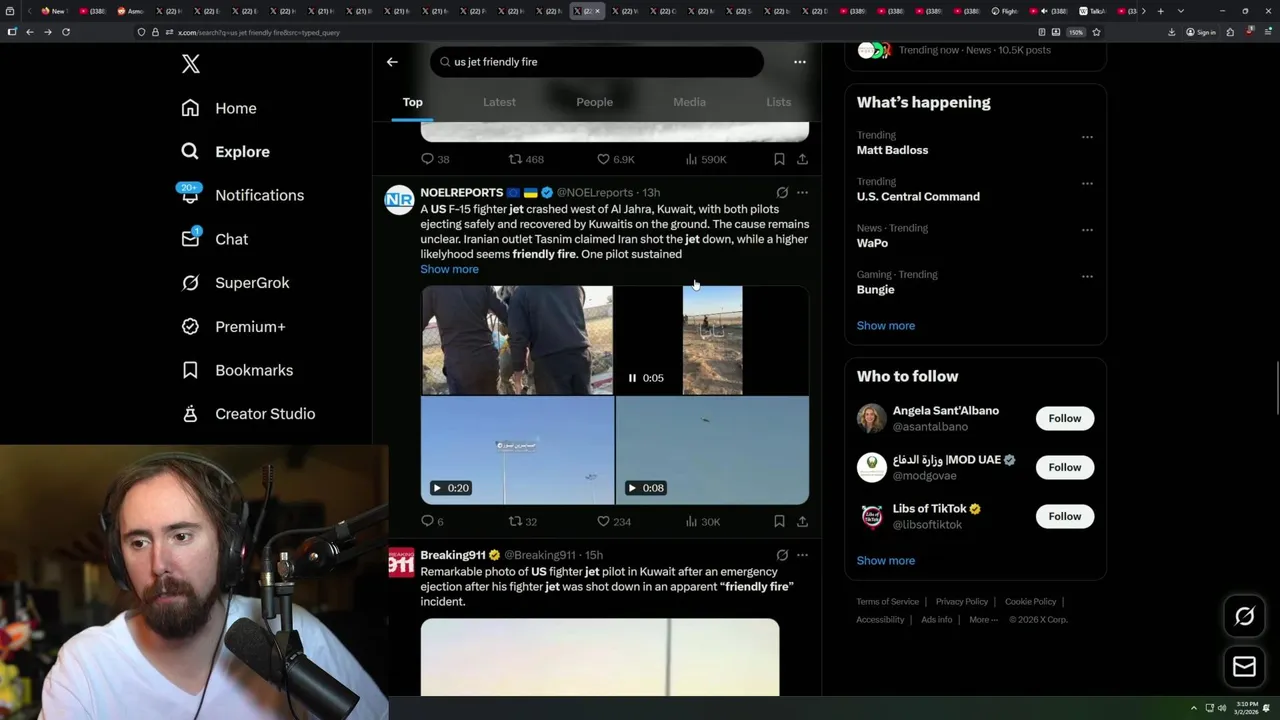Screen dimensions: 1280x720
Task: Like the NOELREPORTS post with 234 likes
Action: [613, 521]
